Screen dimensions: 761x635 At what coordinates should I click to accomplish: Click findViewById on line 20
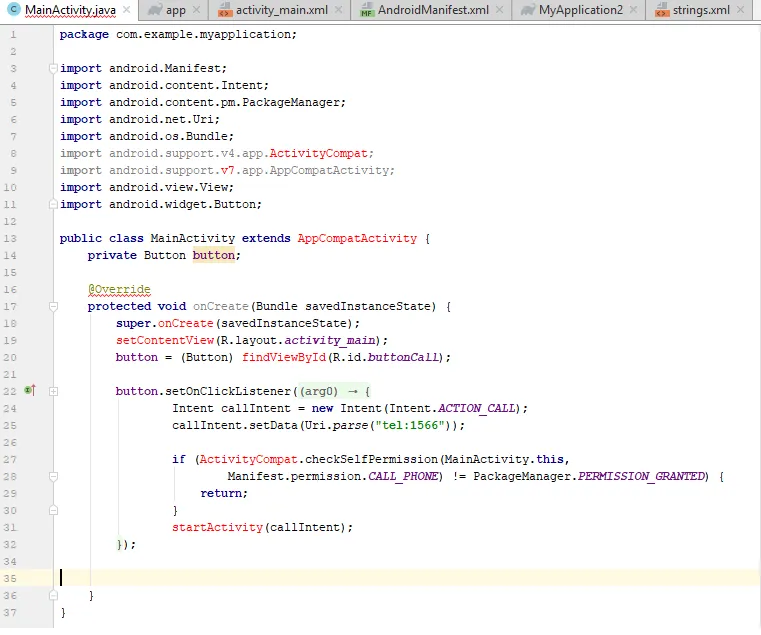click(284, 357)
